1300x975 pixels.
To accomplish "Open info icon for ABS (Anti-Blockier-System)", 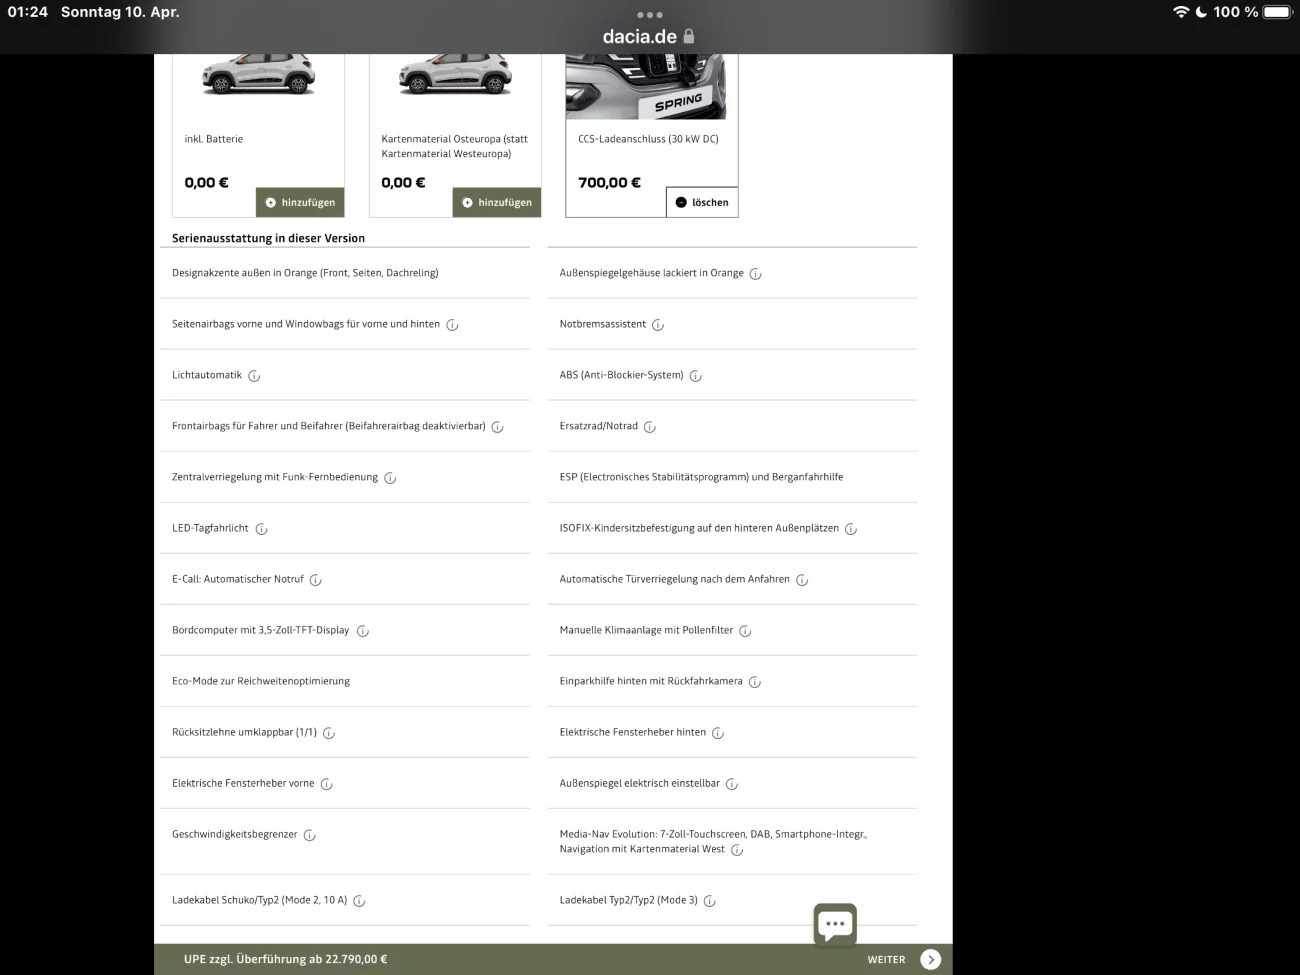I will [695, 376].
